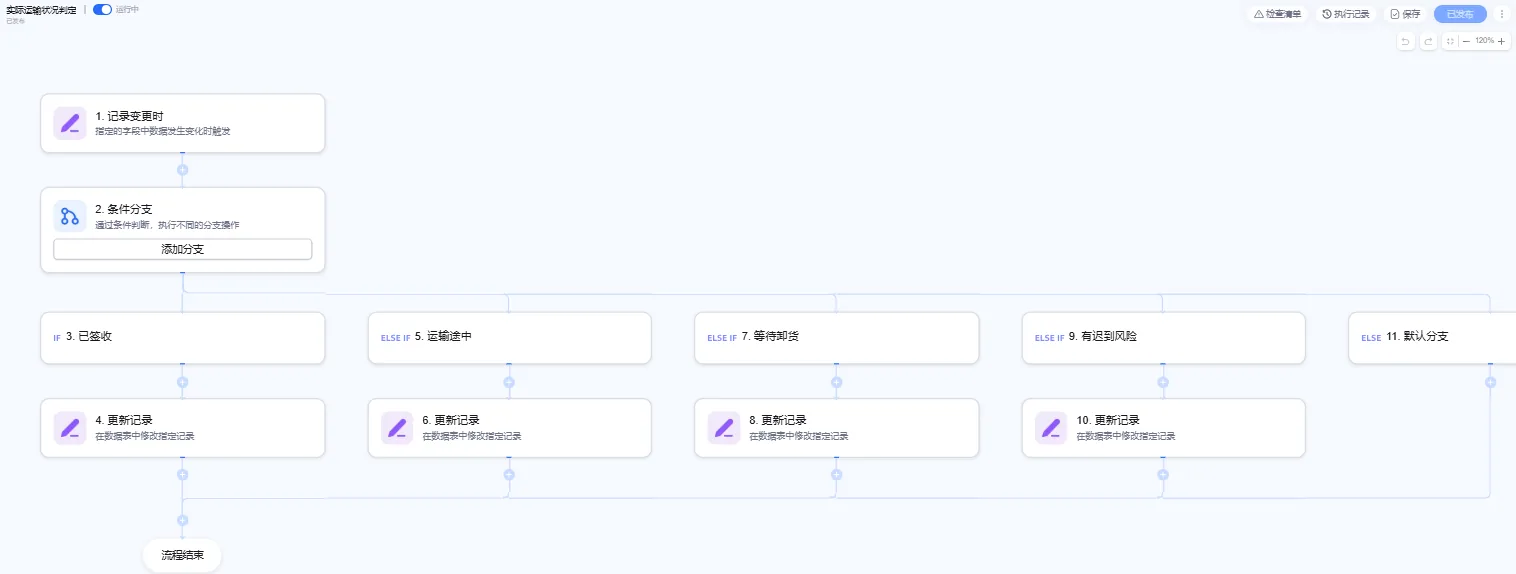Open 执行记录 execution history
1516x574 pixels.
point(1346,14)
